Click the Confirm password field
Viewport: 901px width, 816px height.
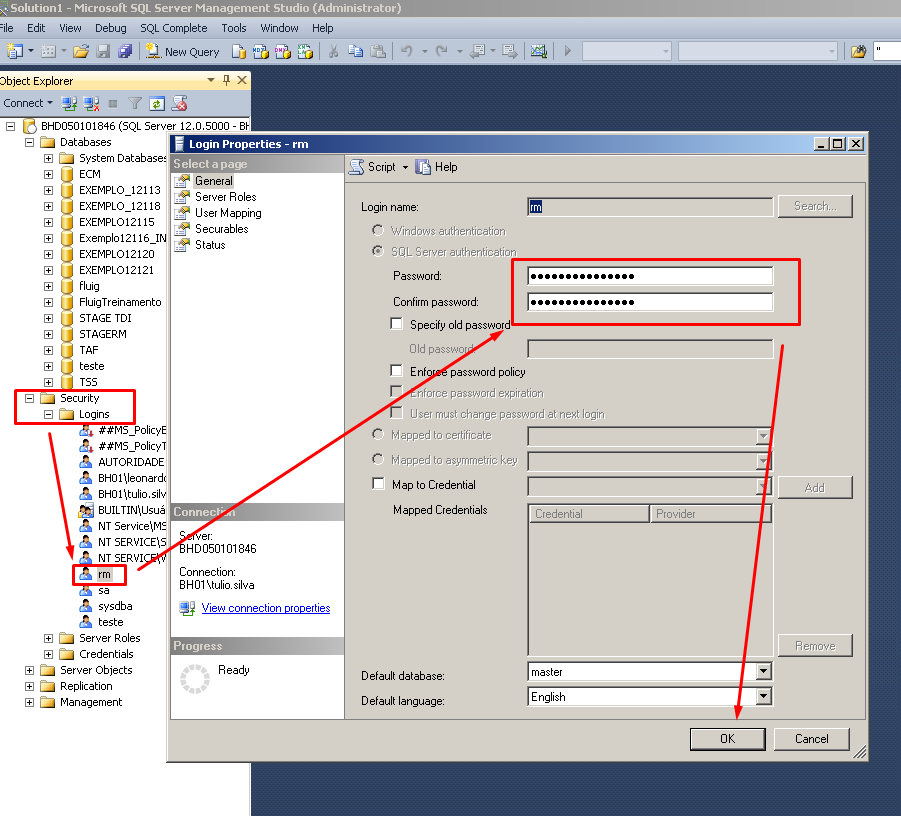[x=650, y=302]
